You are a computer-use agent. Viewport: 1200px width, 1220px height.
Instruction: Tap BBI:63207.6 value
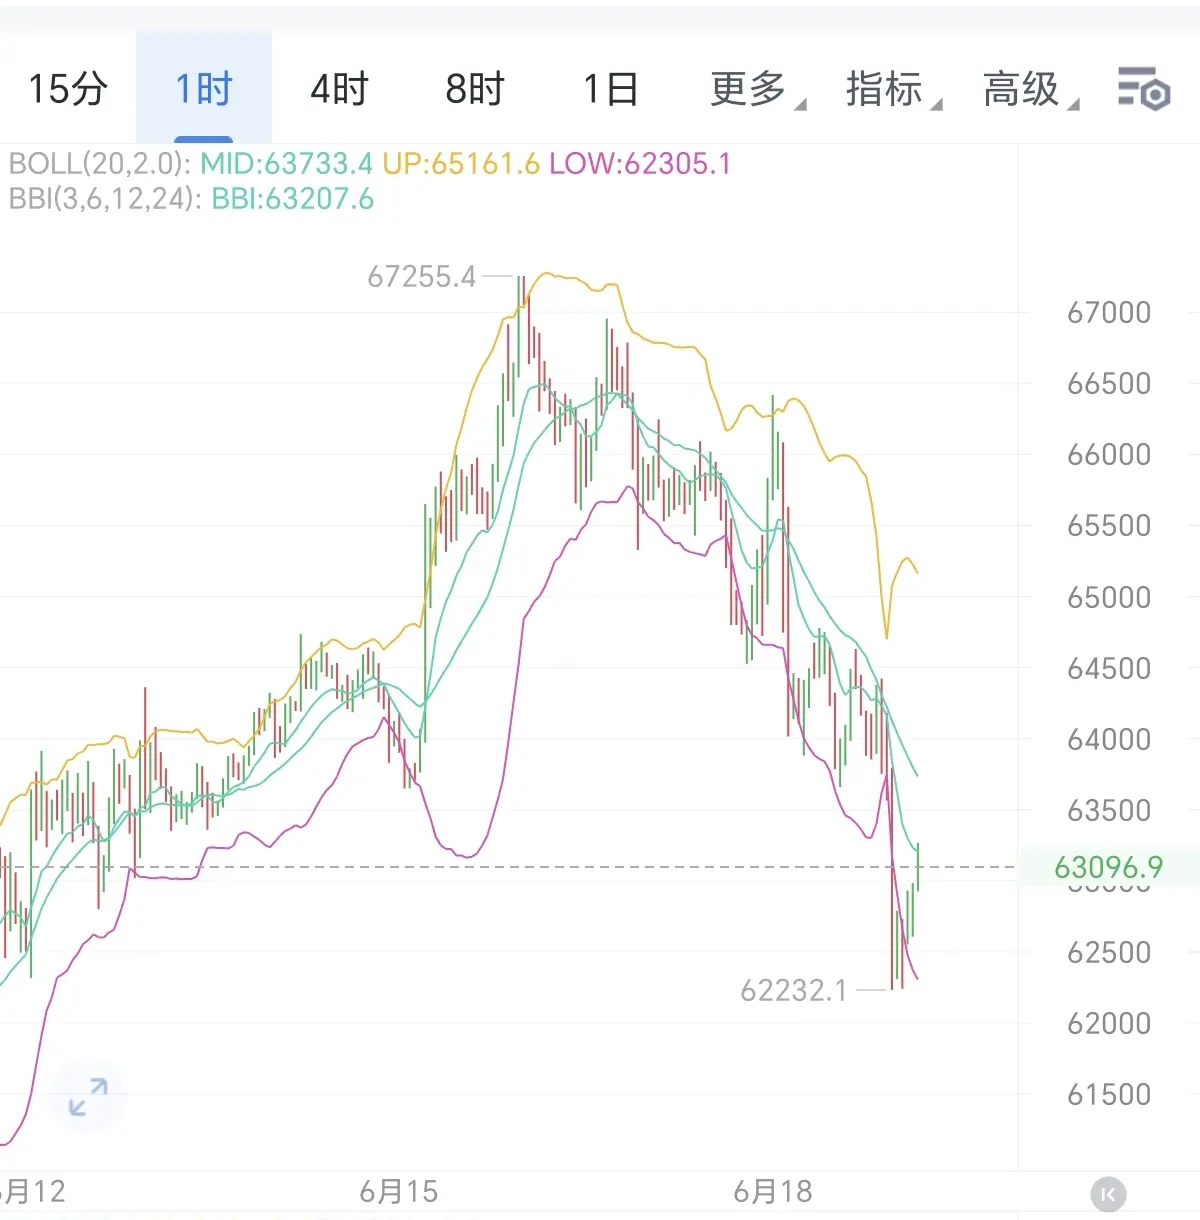click(292, 199)
